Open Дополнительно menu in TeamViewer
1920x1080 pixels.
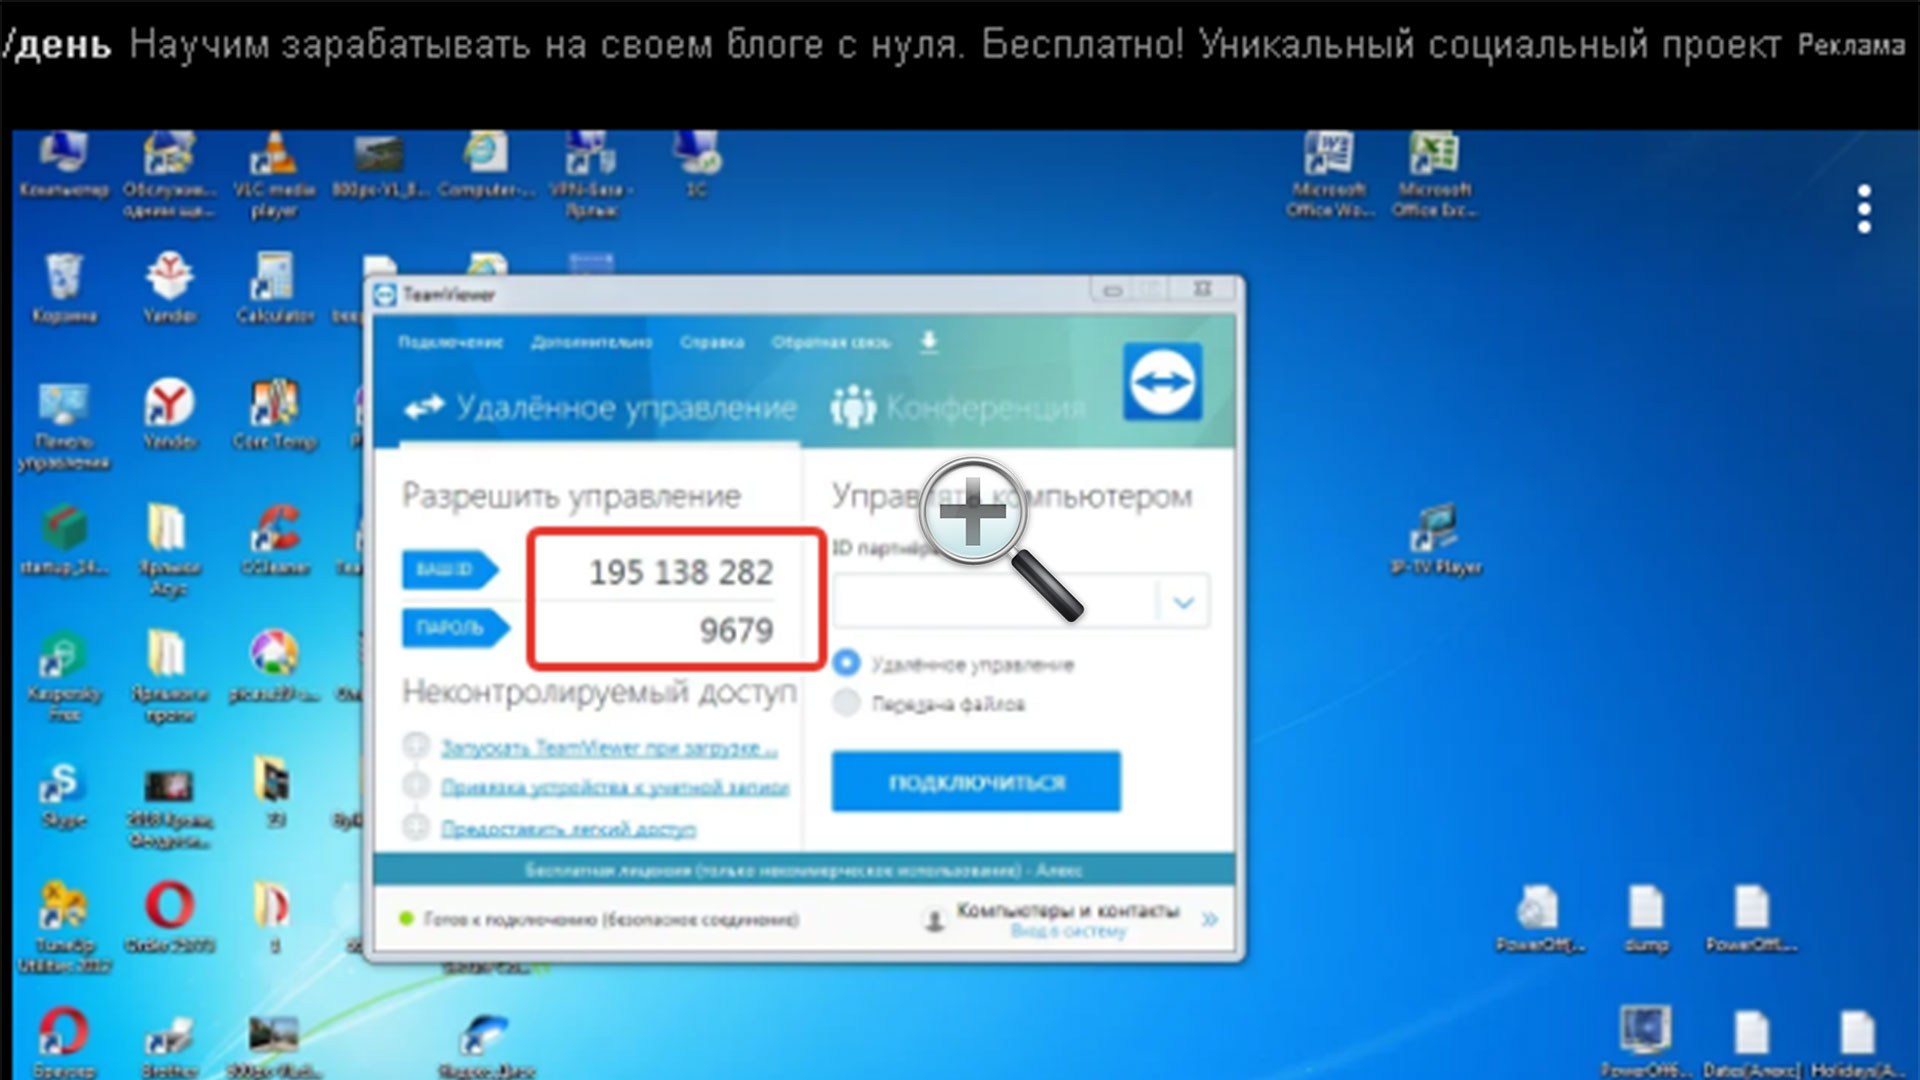click(591, 342)
